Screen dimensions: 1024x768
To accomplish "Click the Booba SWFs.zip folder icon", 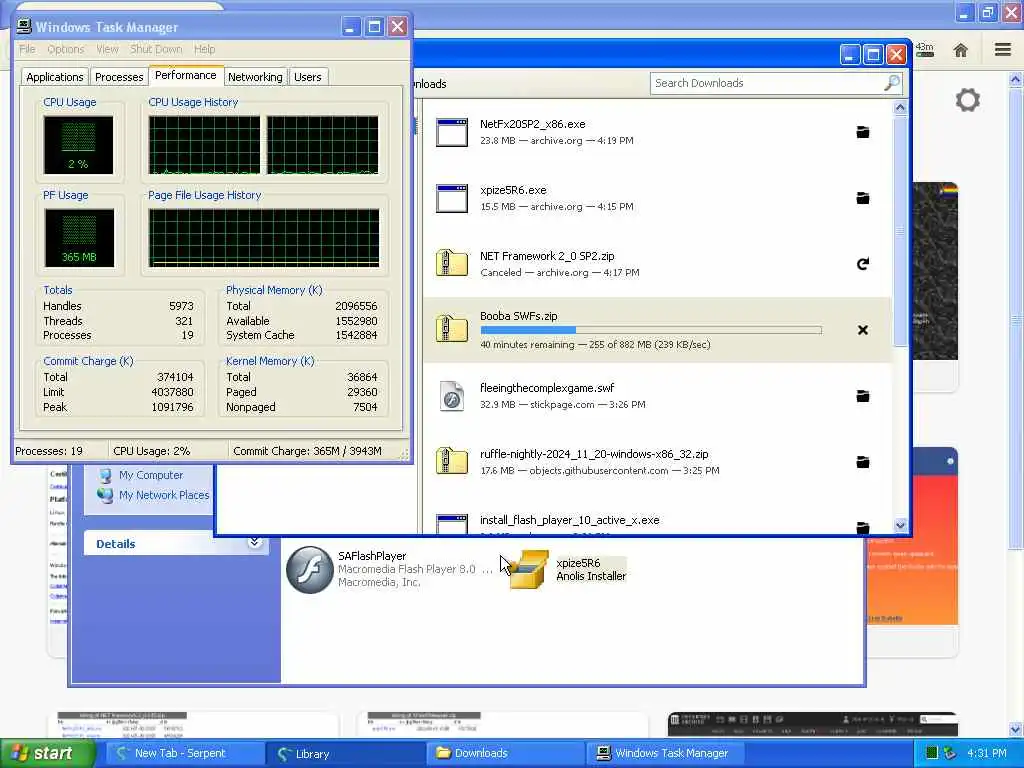I will point(452,329).
